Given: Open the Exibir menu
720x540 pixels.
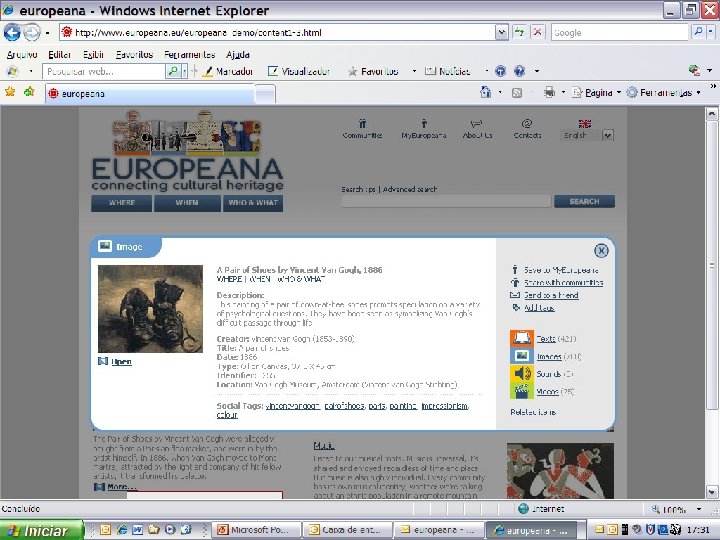Looking at the screenshot, I should pyautogui.click(x=93, y=55).
